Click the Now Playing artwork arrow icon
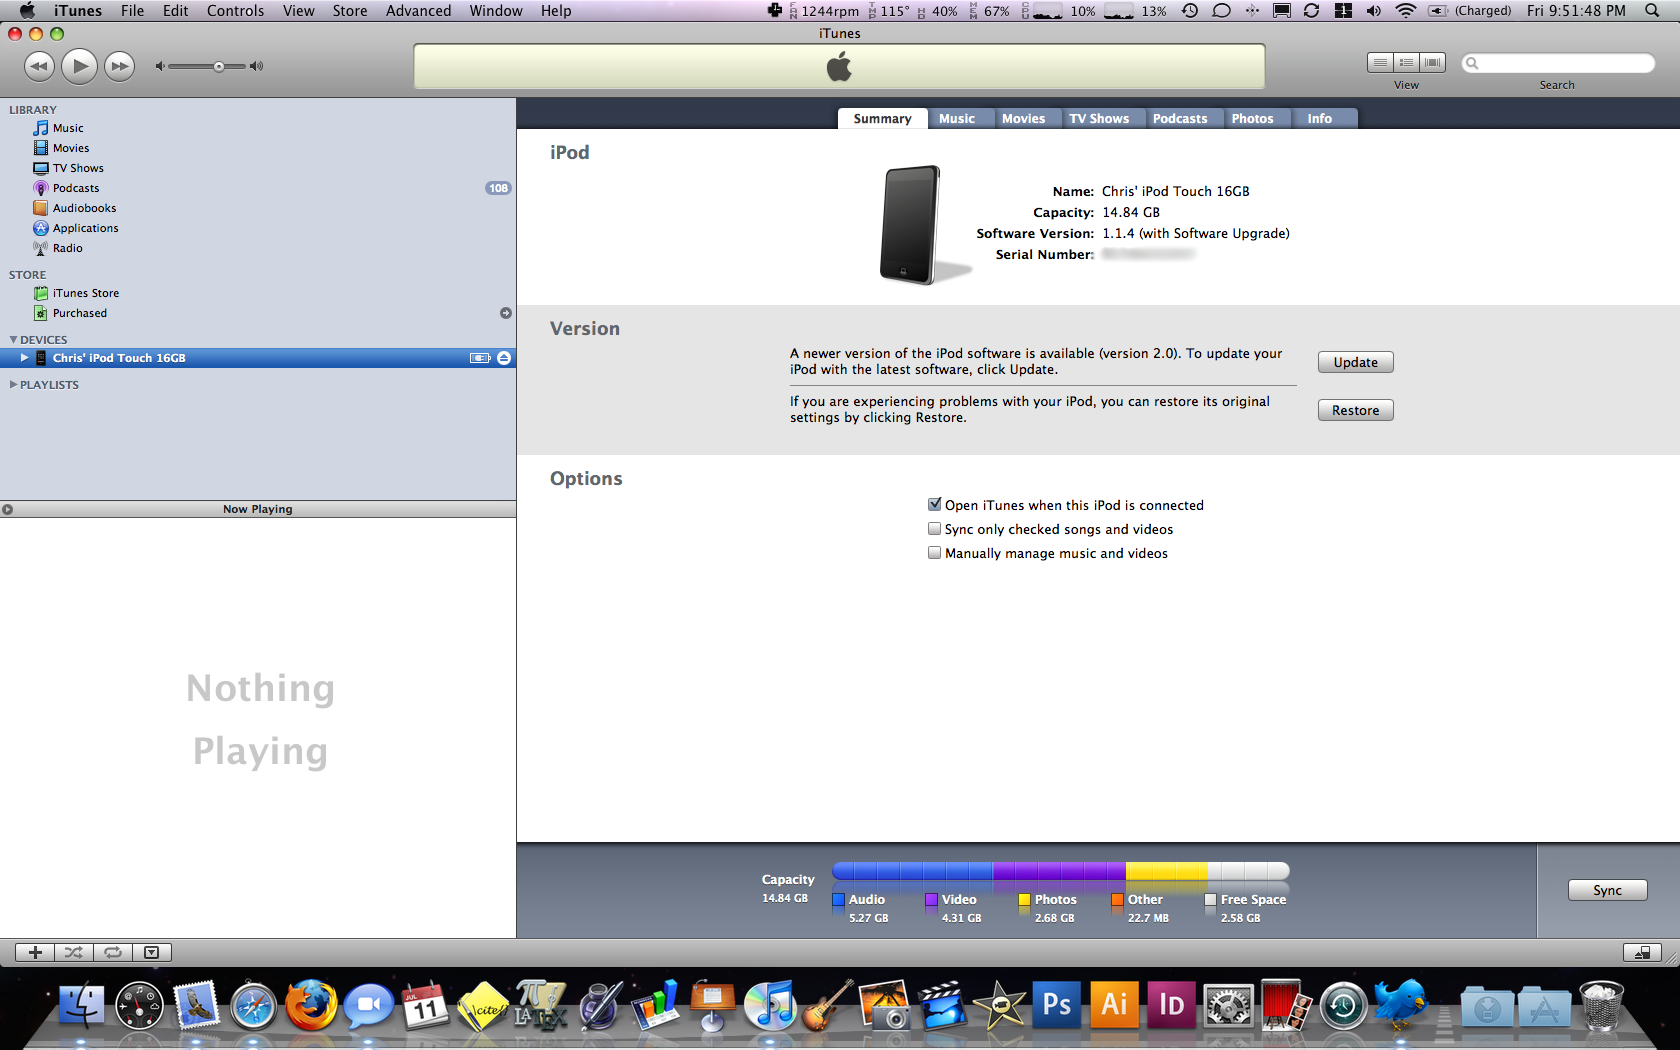 [7, 509]
